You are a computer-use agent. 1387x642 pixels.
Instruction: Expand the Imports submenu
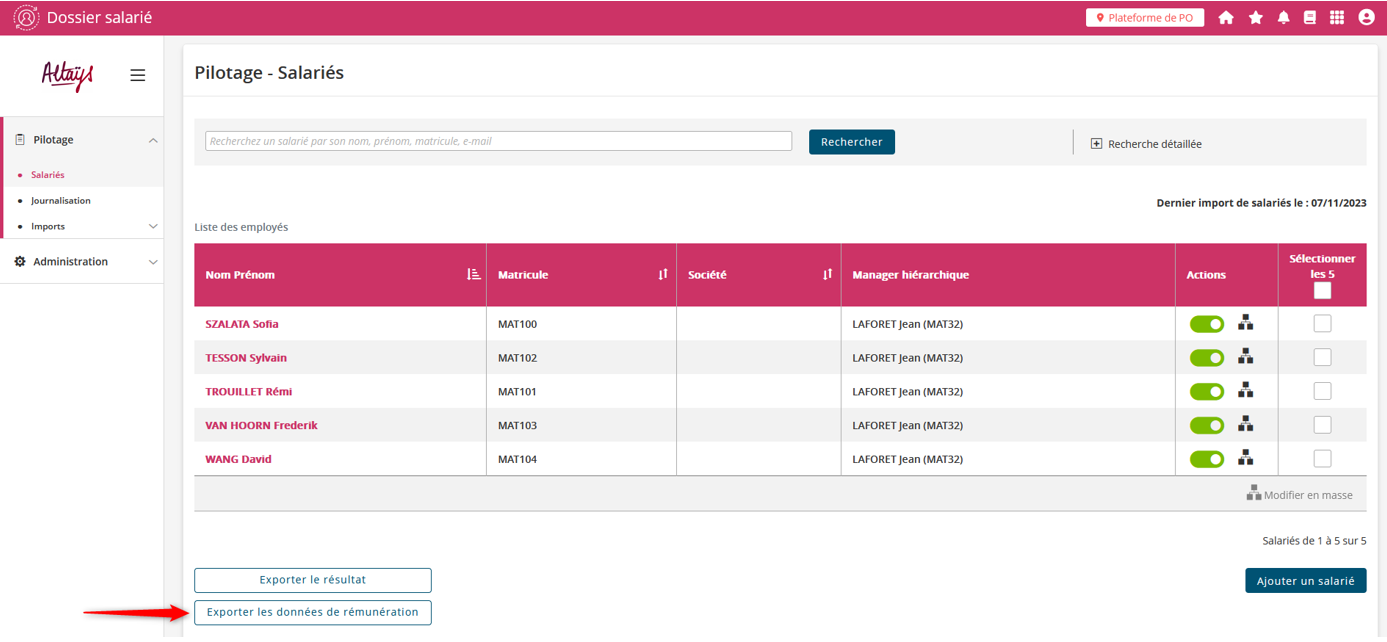click(153, 227)
